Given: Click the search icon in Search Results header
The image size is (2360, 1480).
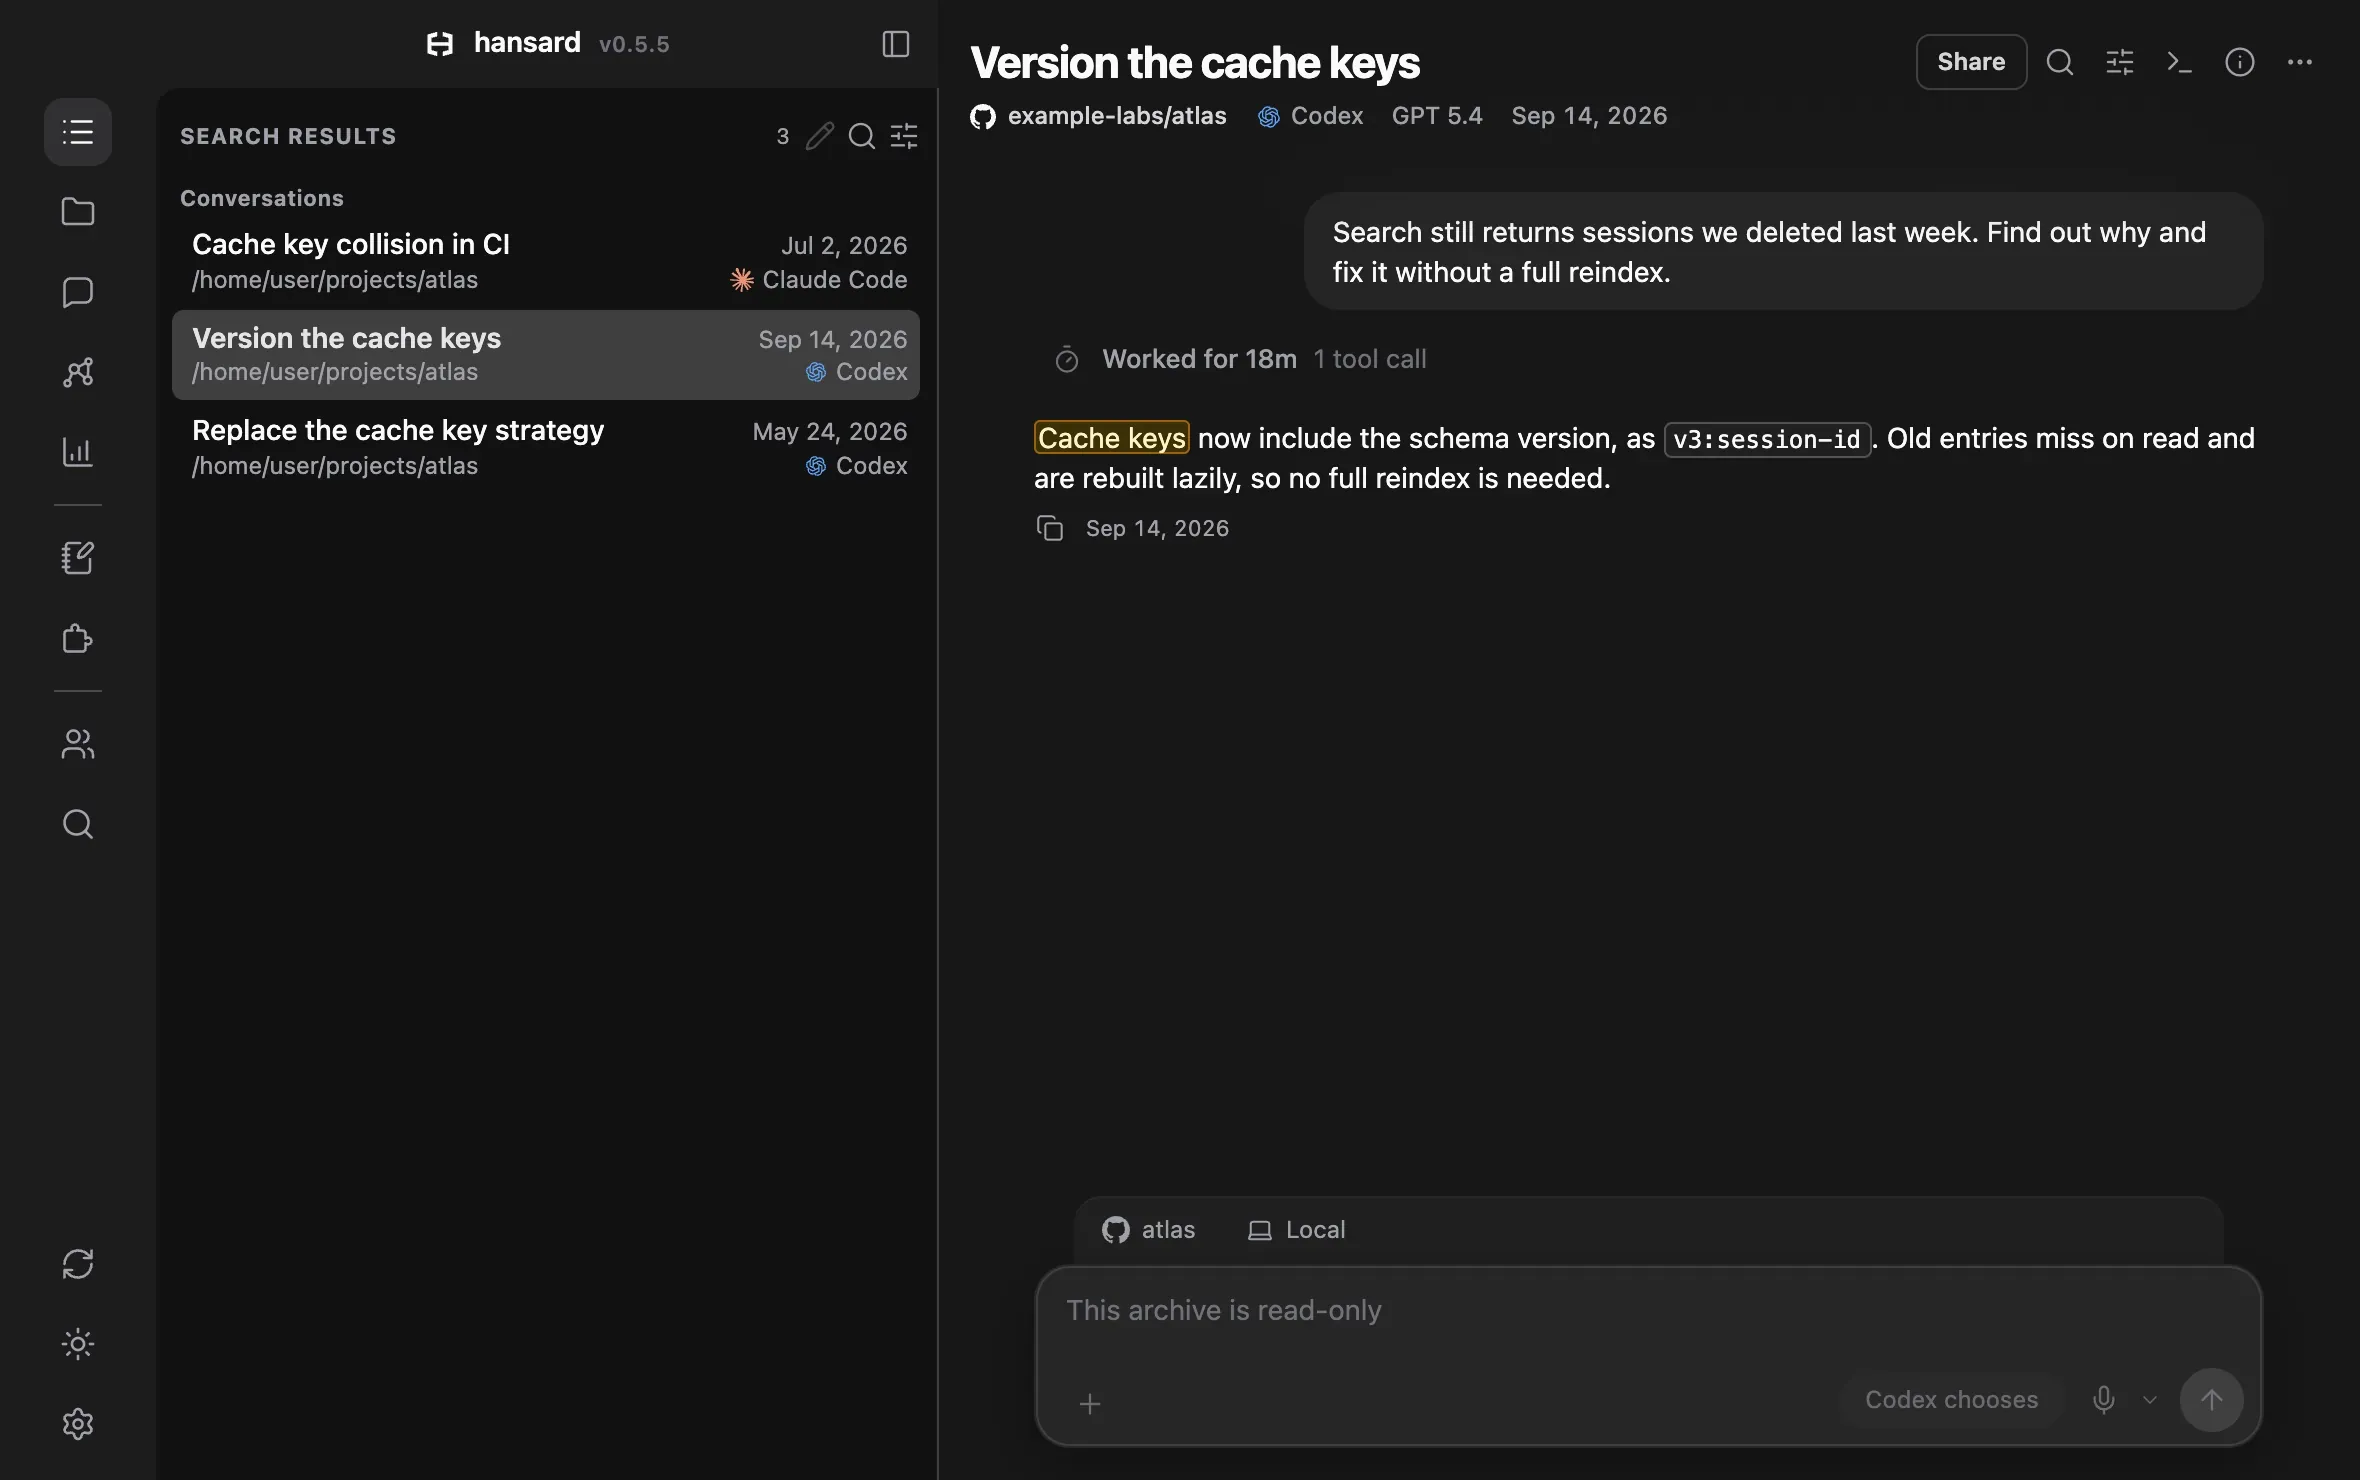Looking at the screenshot, I should click(x=862, y=136).
